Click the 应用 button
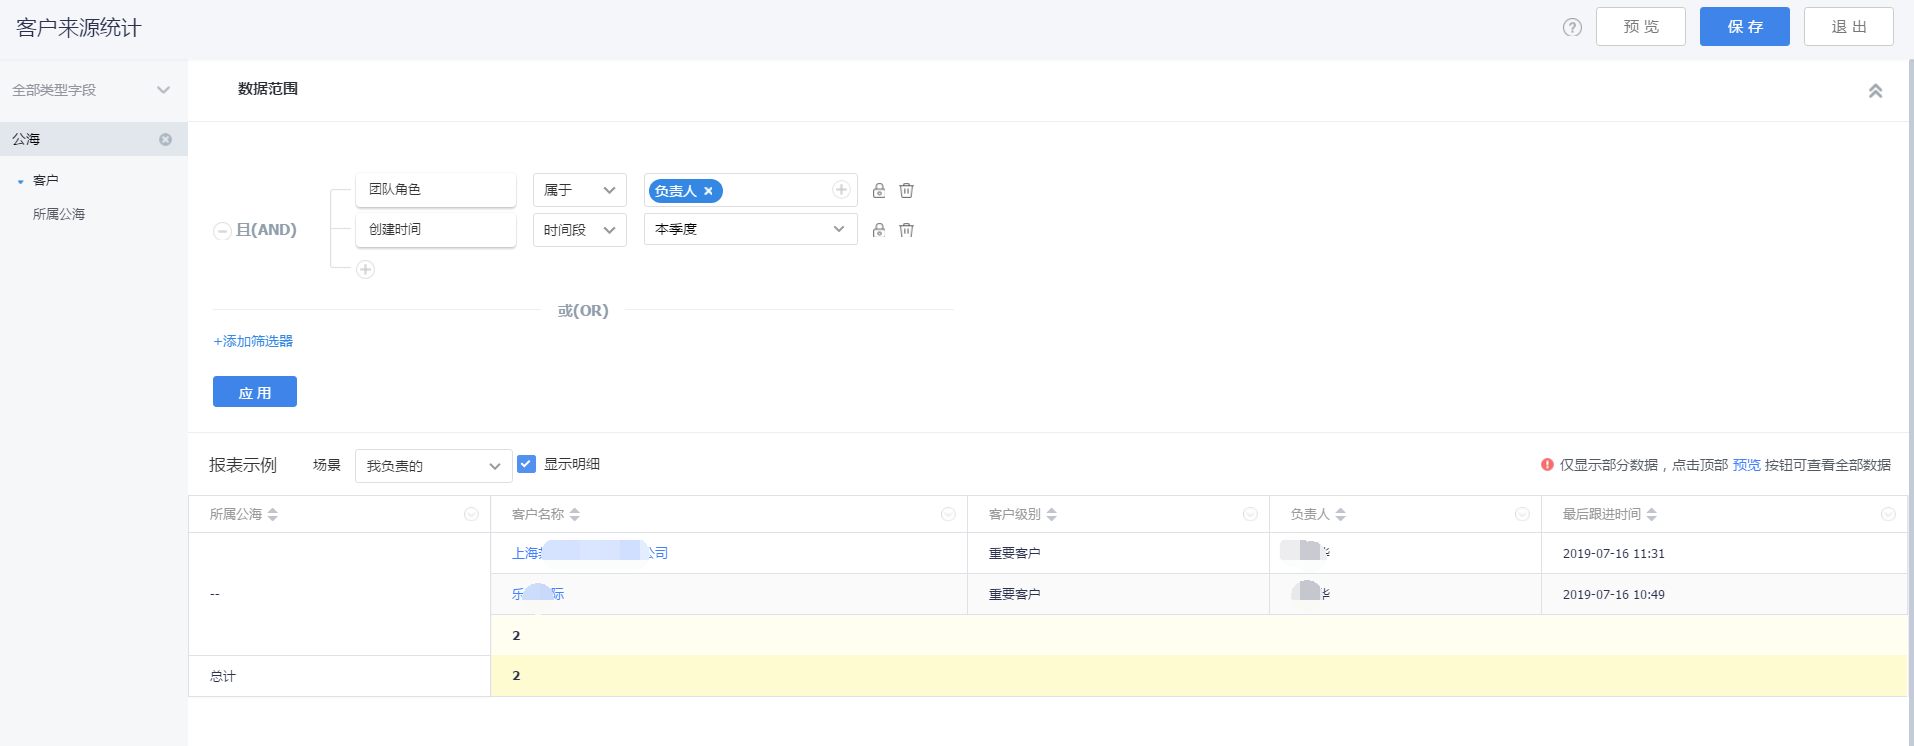Screen dimensions: 1914x746 click(x=255, y=392)
